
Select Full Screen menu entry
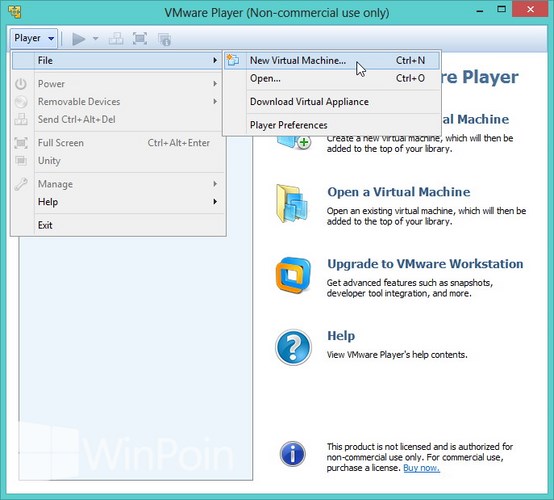pos(117,143)
